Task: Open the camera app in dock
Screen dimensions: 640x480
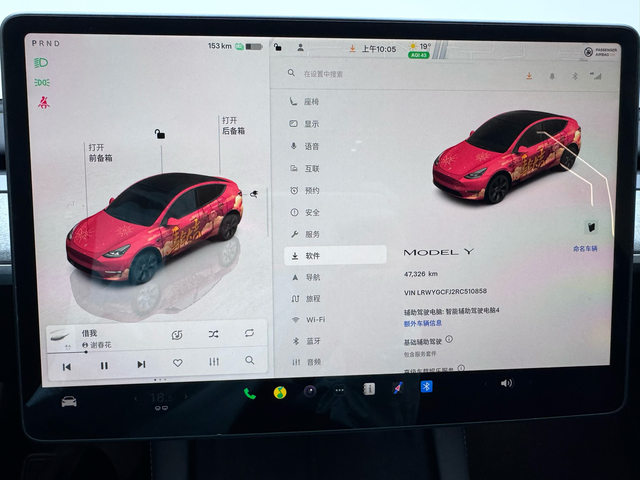Action: pyautogui.click(x=310, y=391)
